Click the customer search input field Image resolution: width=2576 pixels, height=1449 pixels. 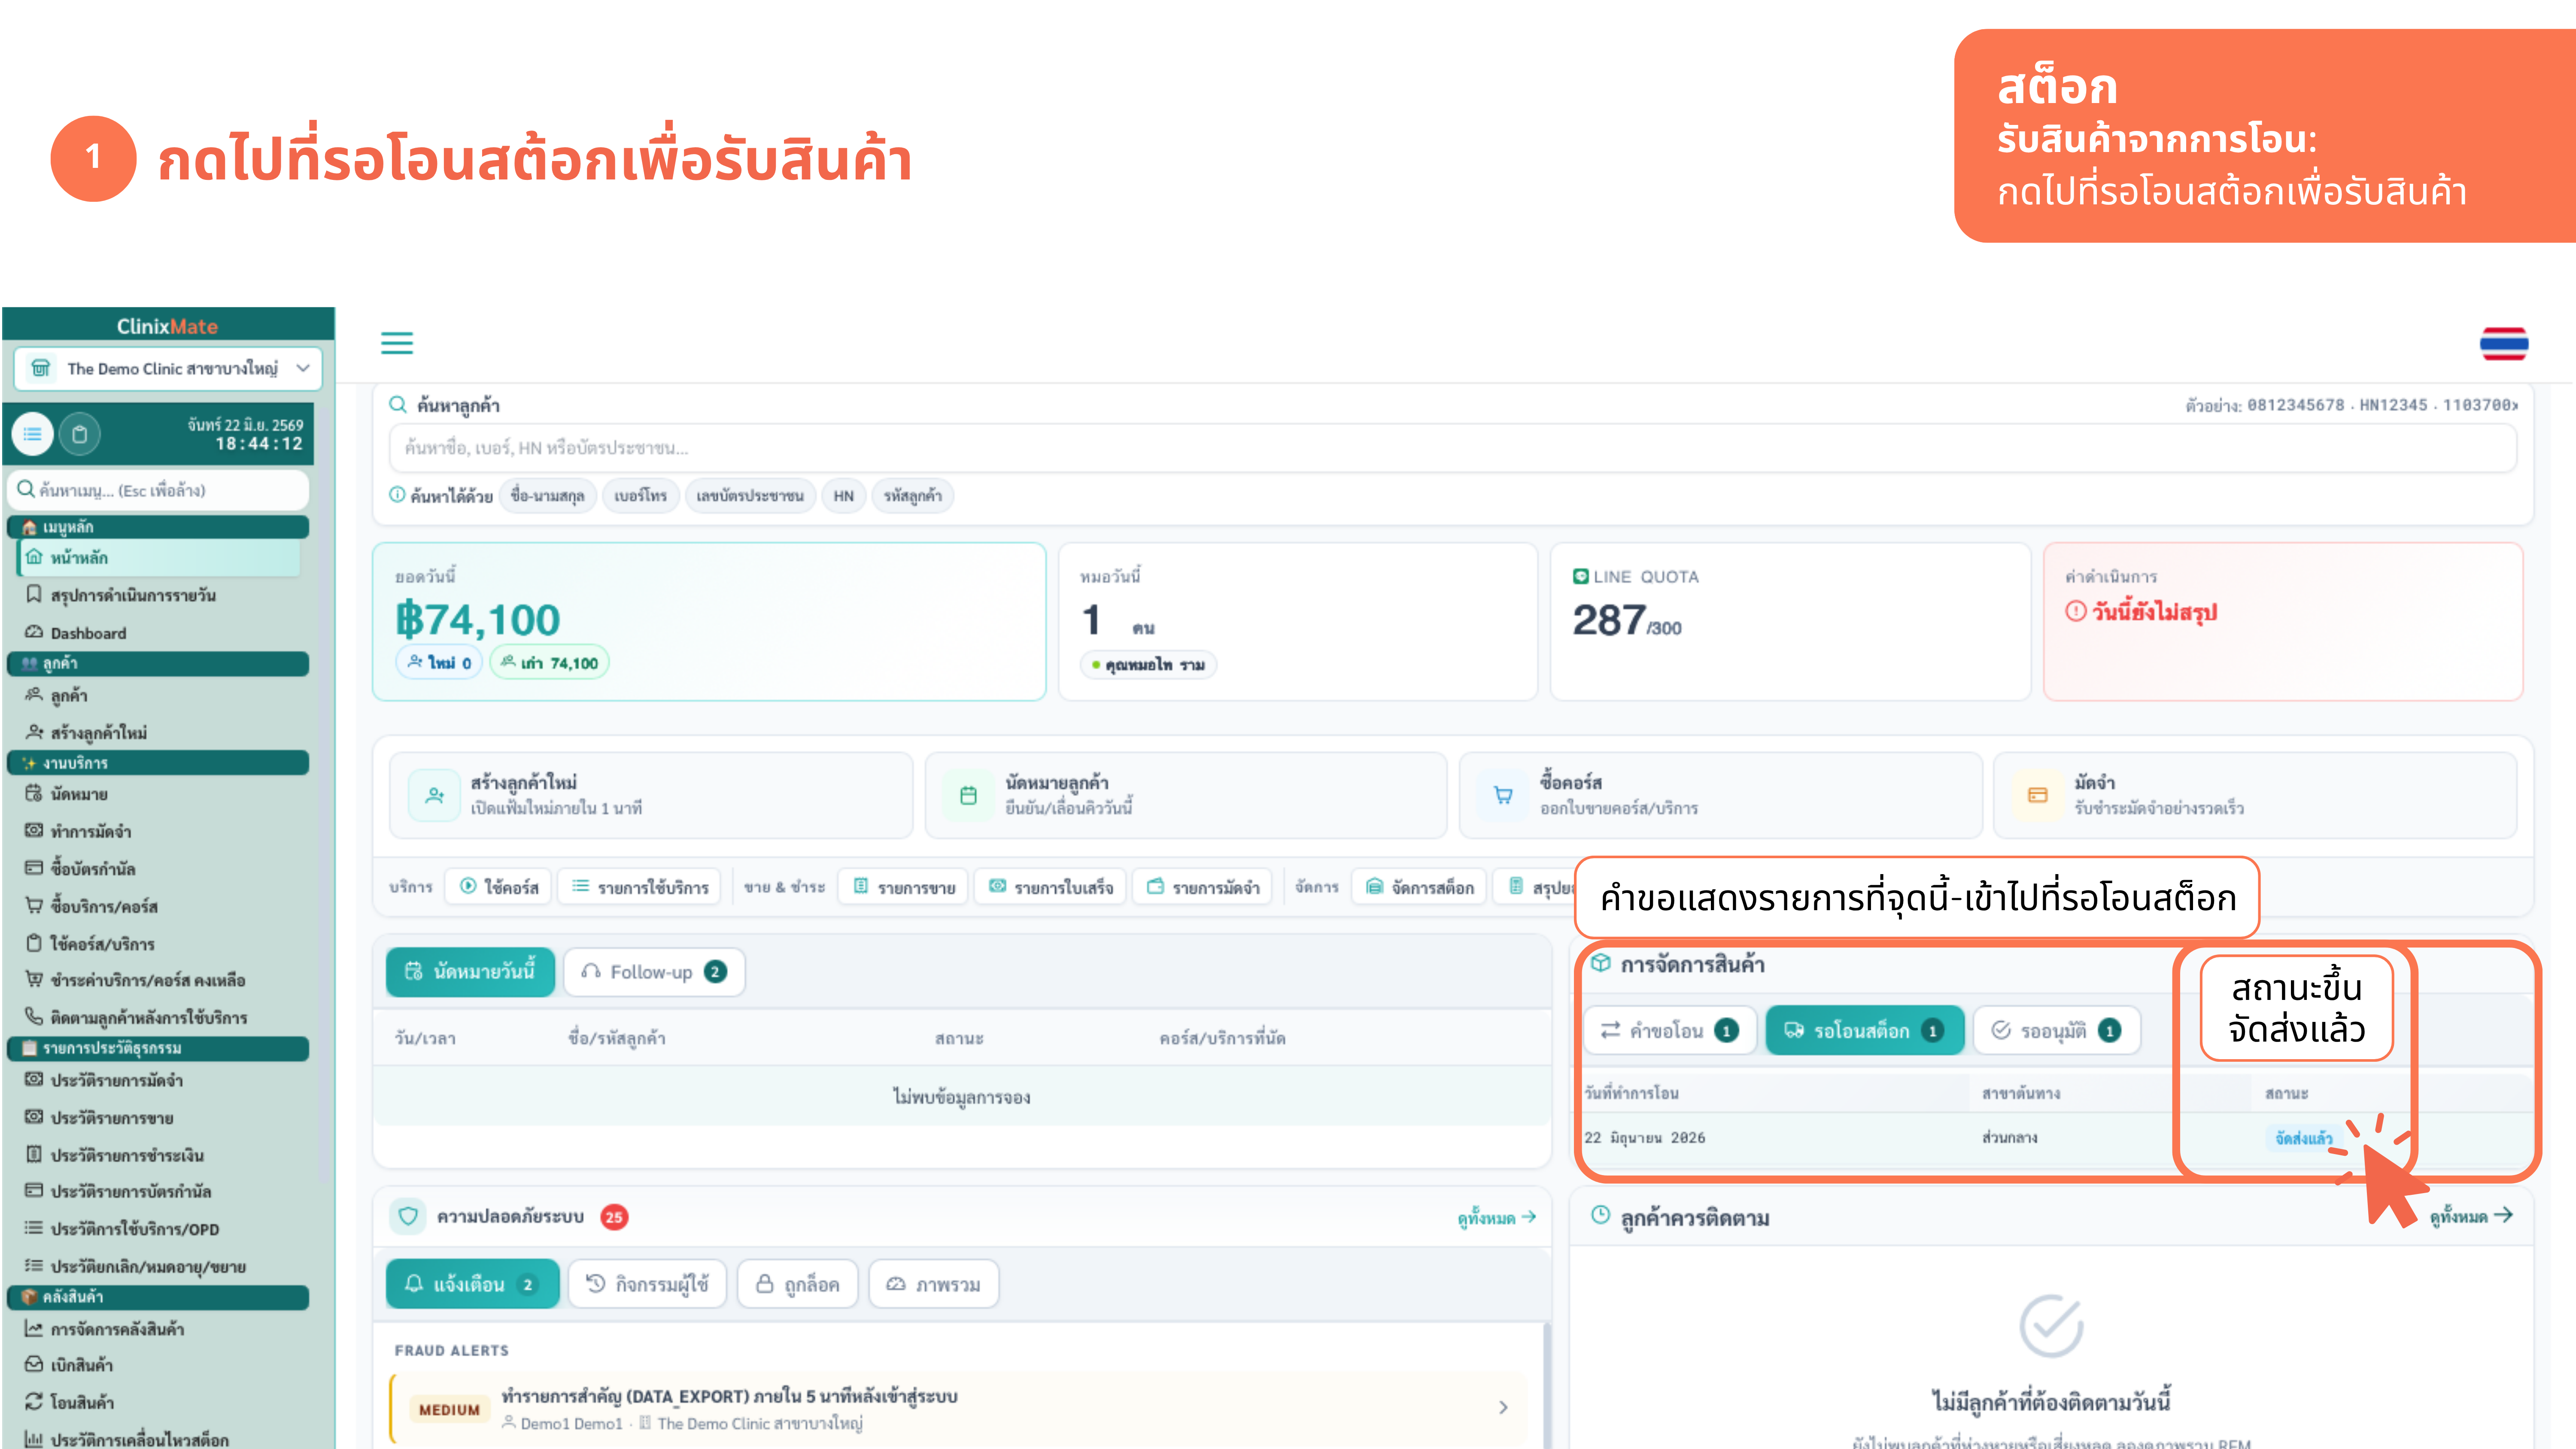point(1452,448)
